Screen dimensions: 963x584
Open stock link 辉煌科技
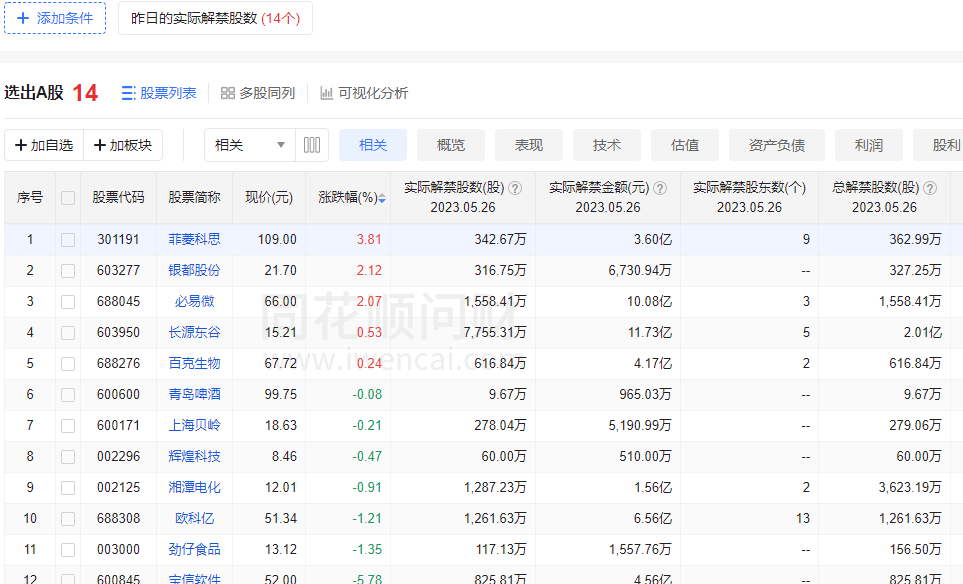194,456
